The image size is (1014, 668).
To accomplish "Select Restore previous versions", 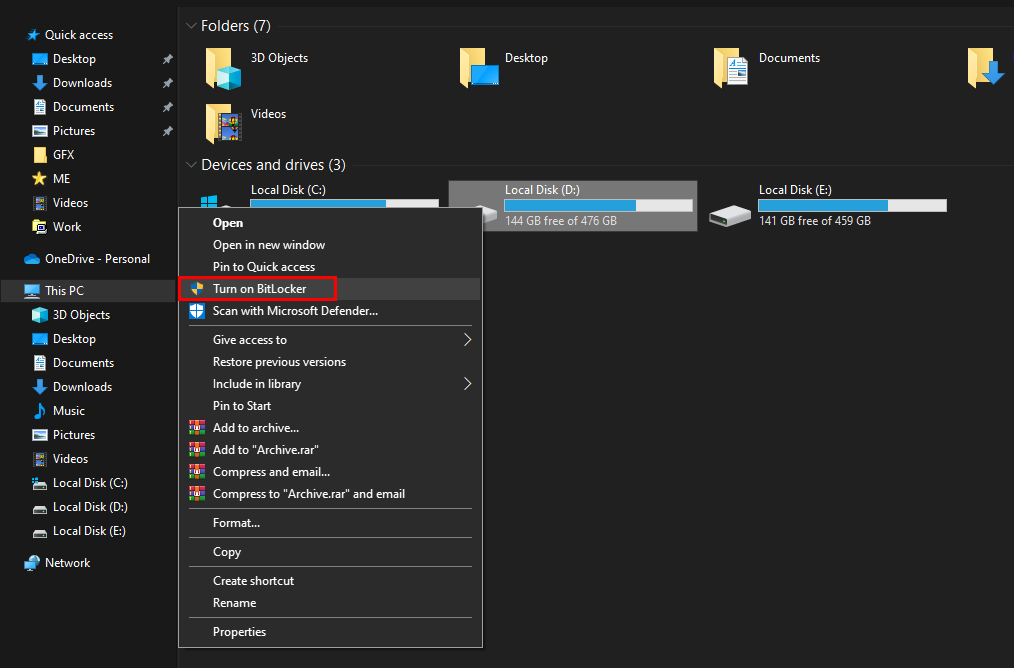I will [x=279, y=361].
